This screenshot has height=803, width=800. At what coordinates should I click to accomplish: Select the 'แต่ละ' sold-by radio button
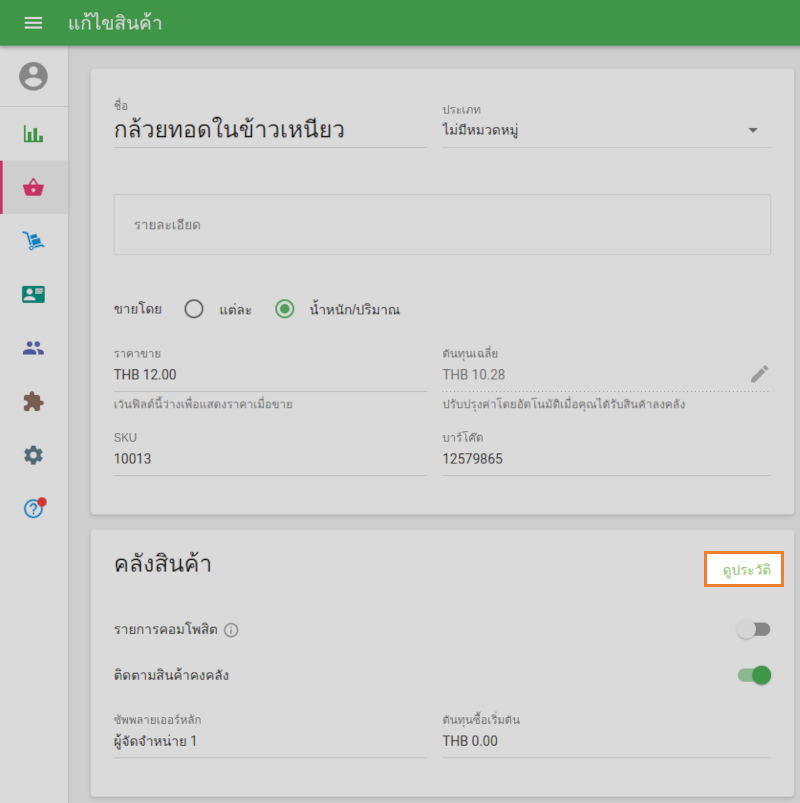click(x=195, y=309)
